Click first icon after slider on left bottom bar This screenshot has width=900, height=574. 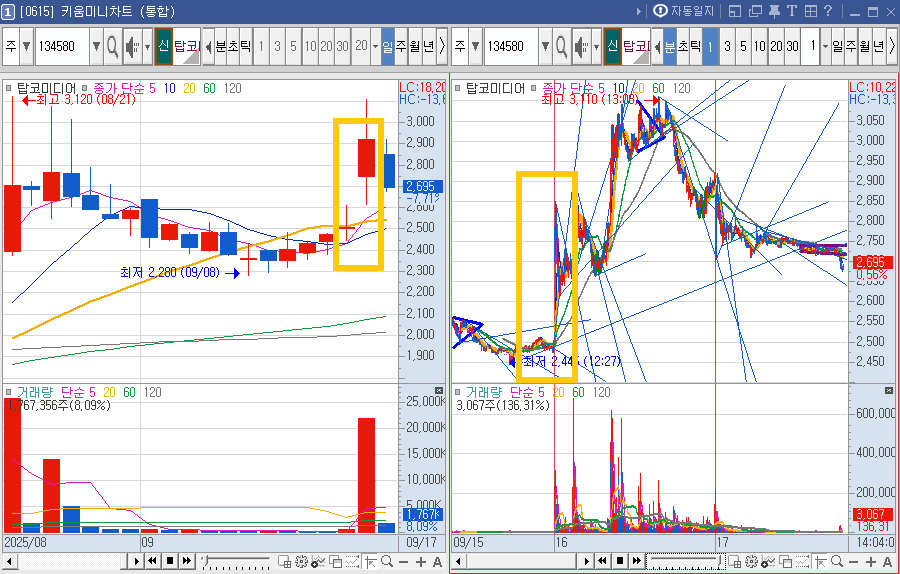[284, 561]
